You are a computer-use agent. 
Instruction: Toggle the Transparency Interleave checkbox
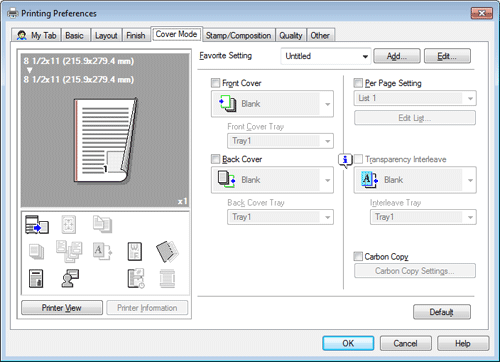pos(358,159)
